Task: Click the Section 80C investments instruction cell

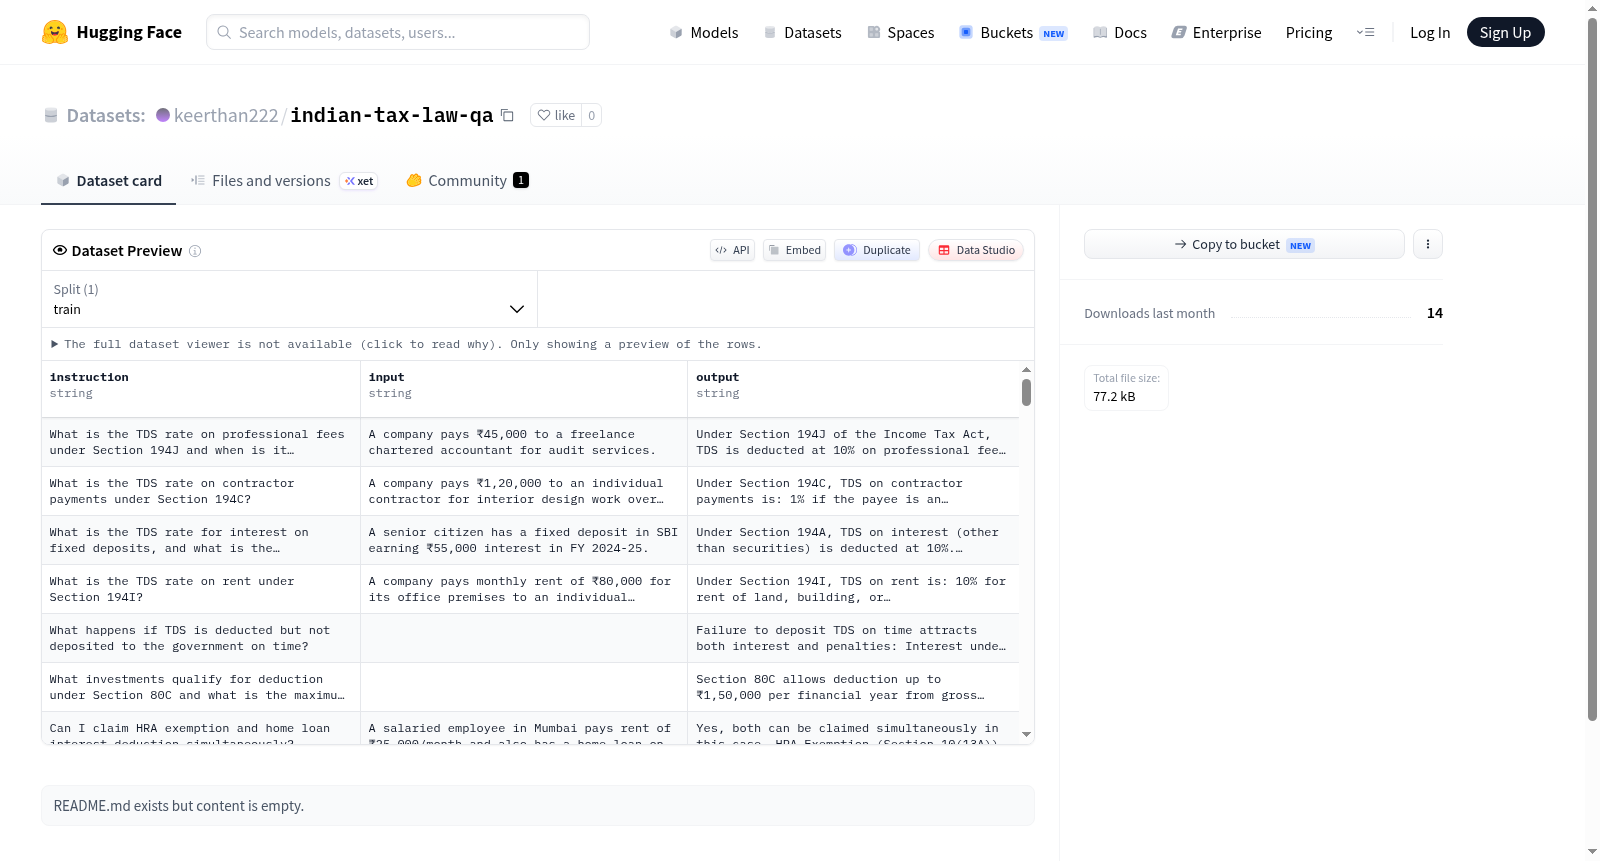Action: point(201,687)
